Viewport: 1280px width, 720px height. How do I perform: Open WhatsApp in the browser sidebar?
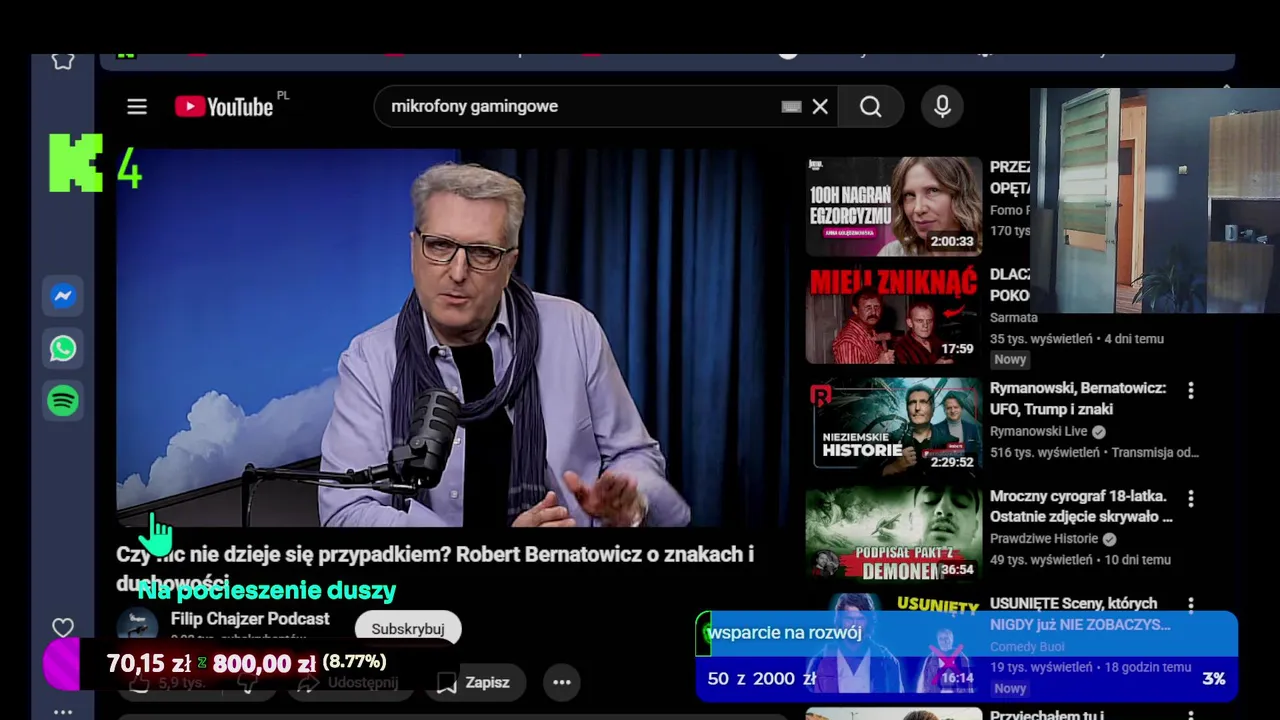click(x=63, y=348)
